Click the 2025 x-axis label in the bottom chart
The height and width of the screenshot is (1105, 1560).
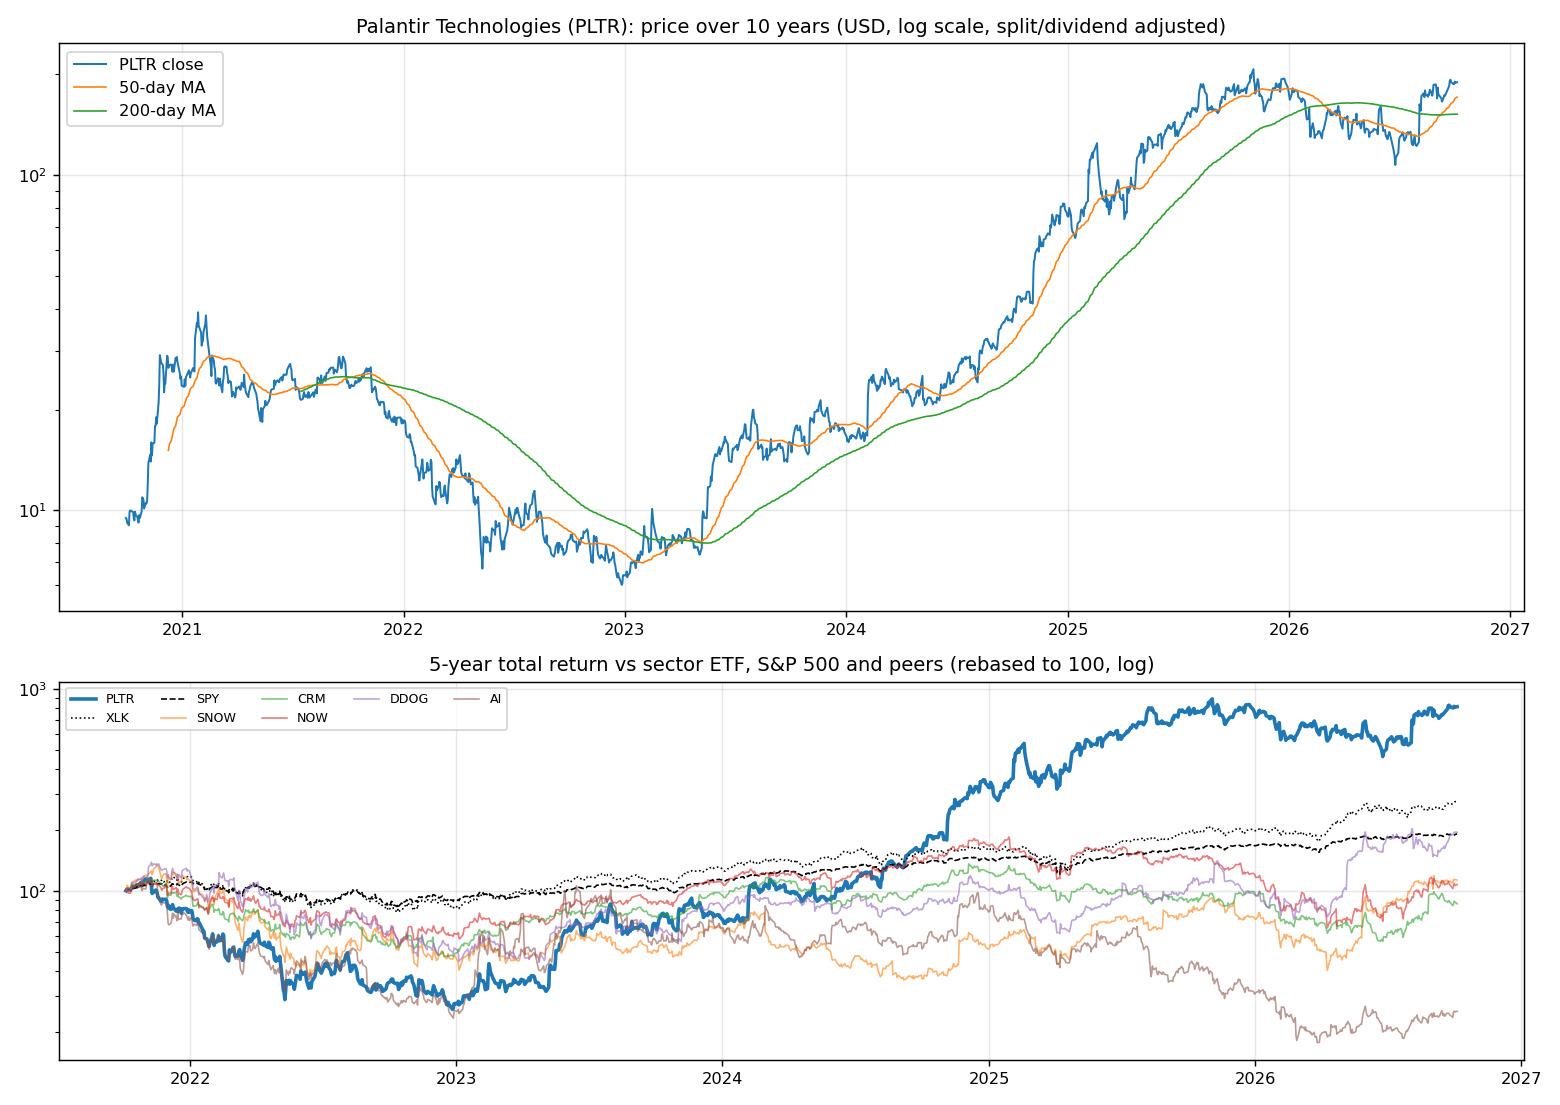pos(989,1079)
